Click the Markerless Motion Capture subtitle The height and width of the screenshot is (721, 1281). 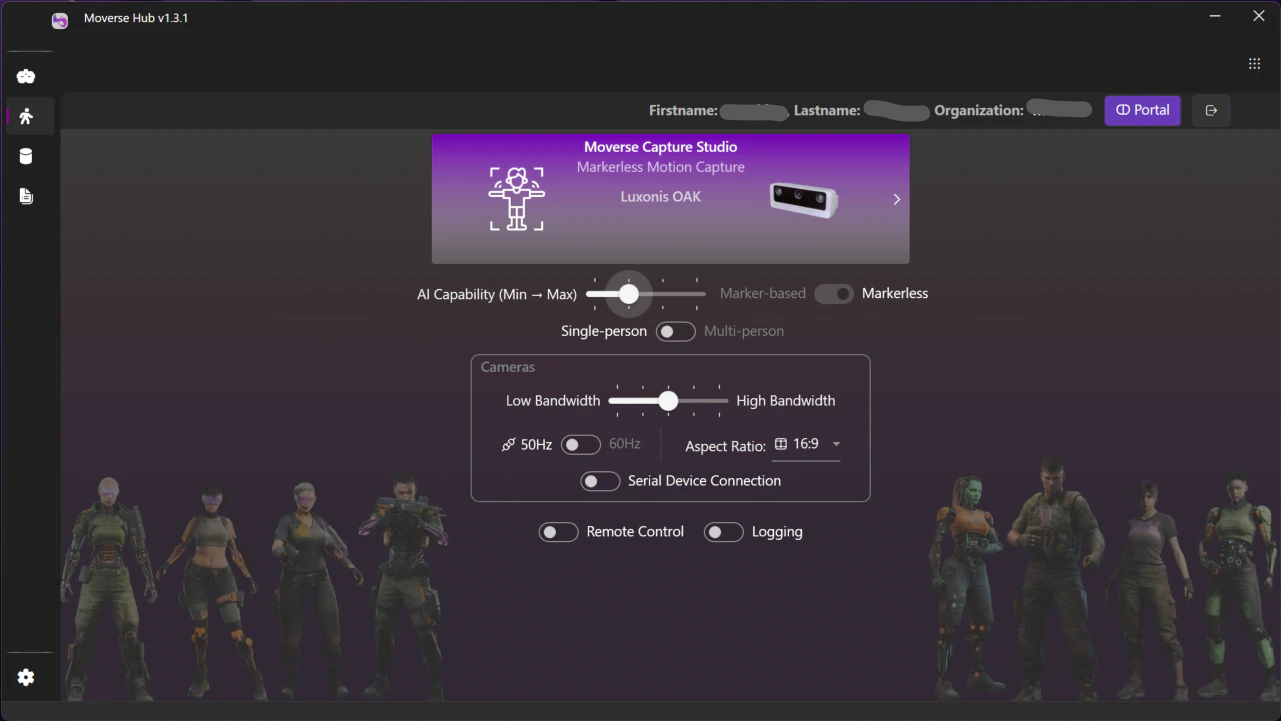661,167
